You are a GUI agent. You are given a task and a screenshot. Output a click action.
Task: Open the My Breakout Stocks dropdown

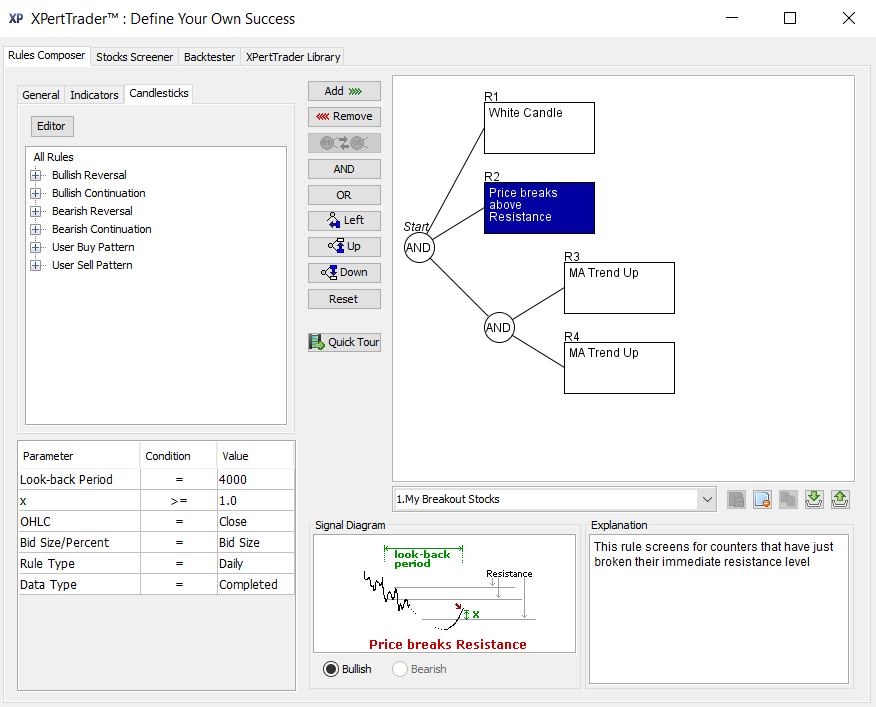pos(707,499)
